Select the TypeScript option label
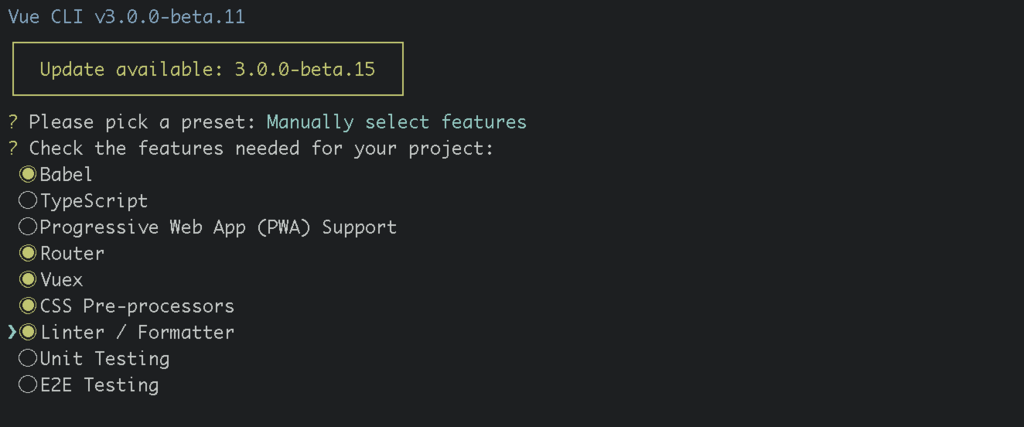 point(94,201)
